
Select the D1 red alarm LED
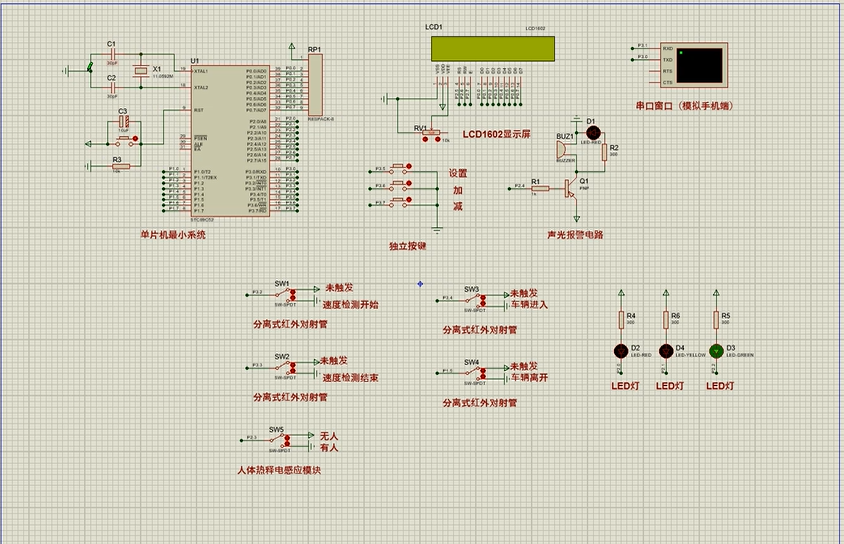tap(592, 132)
